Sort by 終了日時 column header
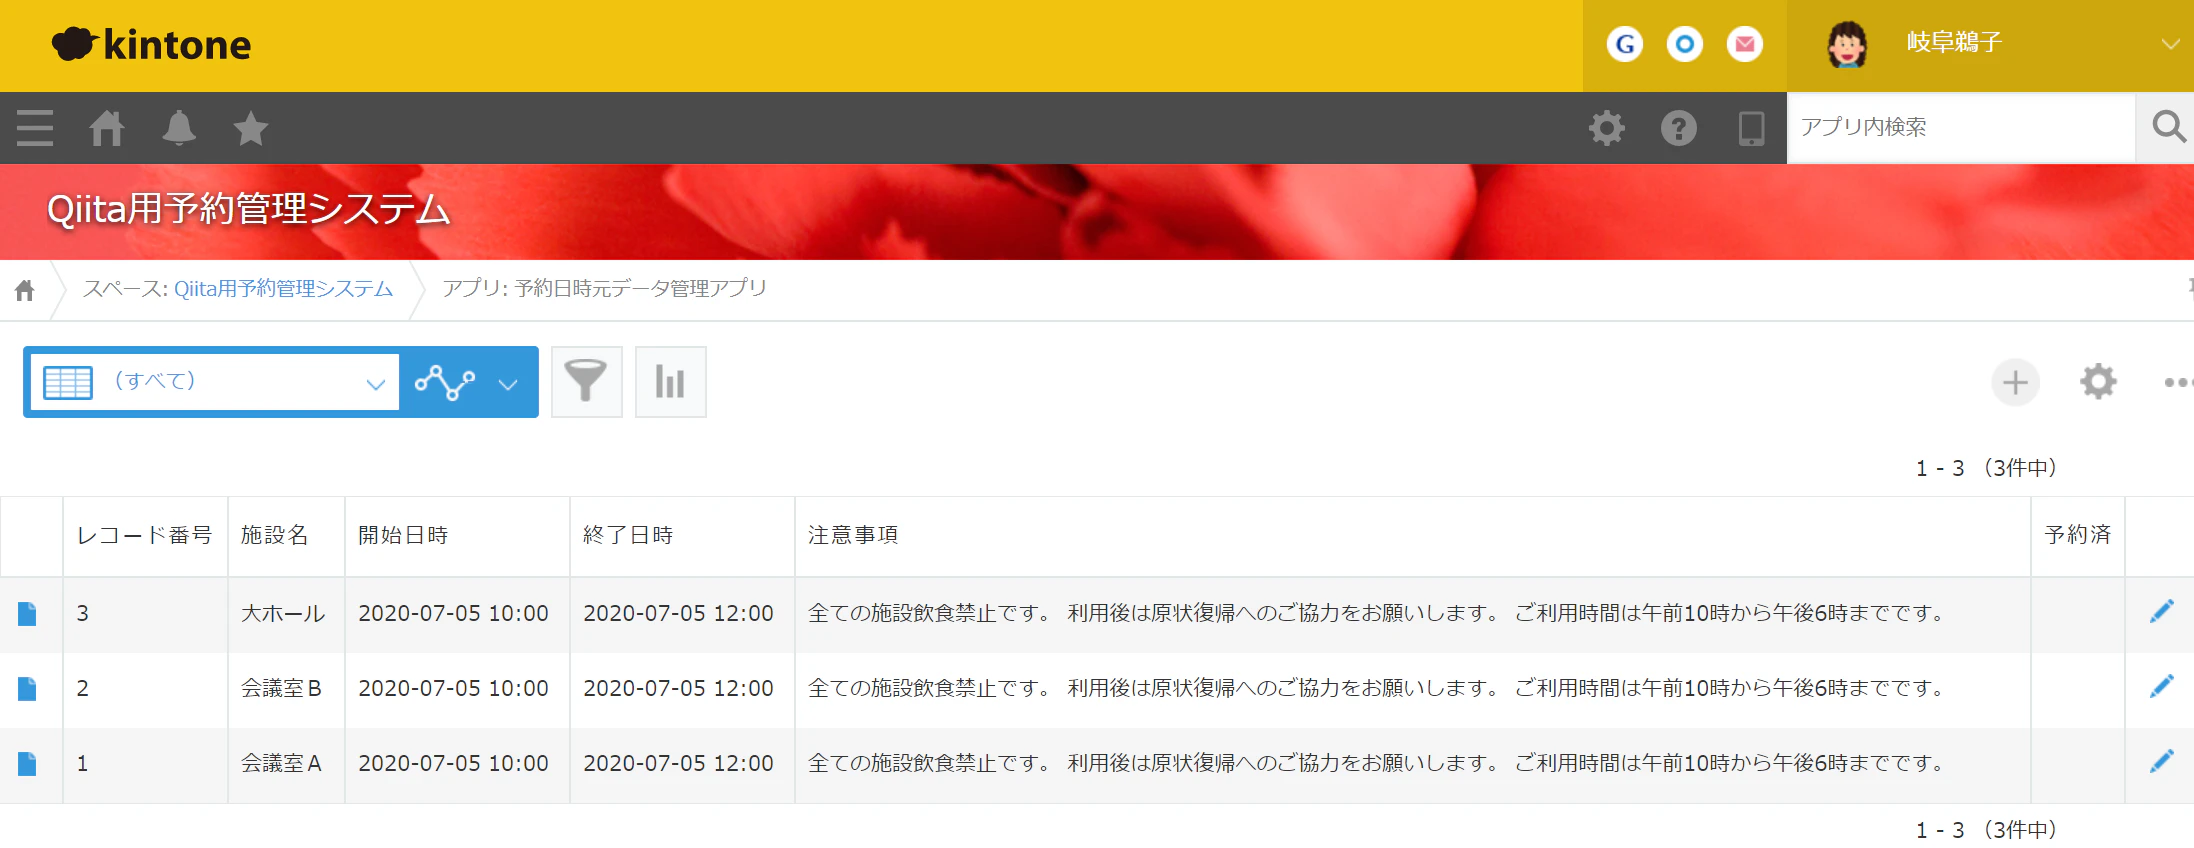Screen dimensions: 2194x848 (682, 536)
